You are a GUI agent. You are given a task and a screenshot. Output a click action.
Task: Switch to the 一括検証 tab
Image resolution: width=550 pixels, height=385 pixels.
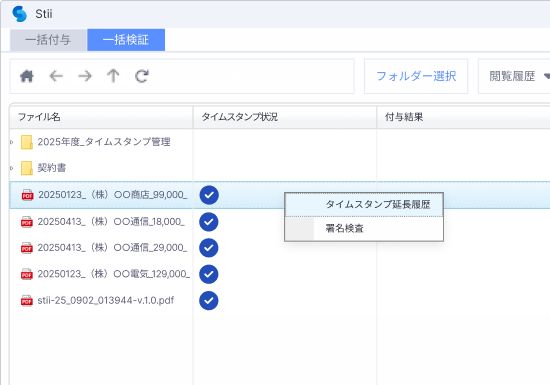[126, 40]
